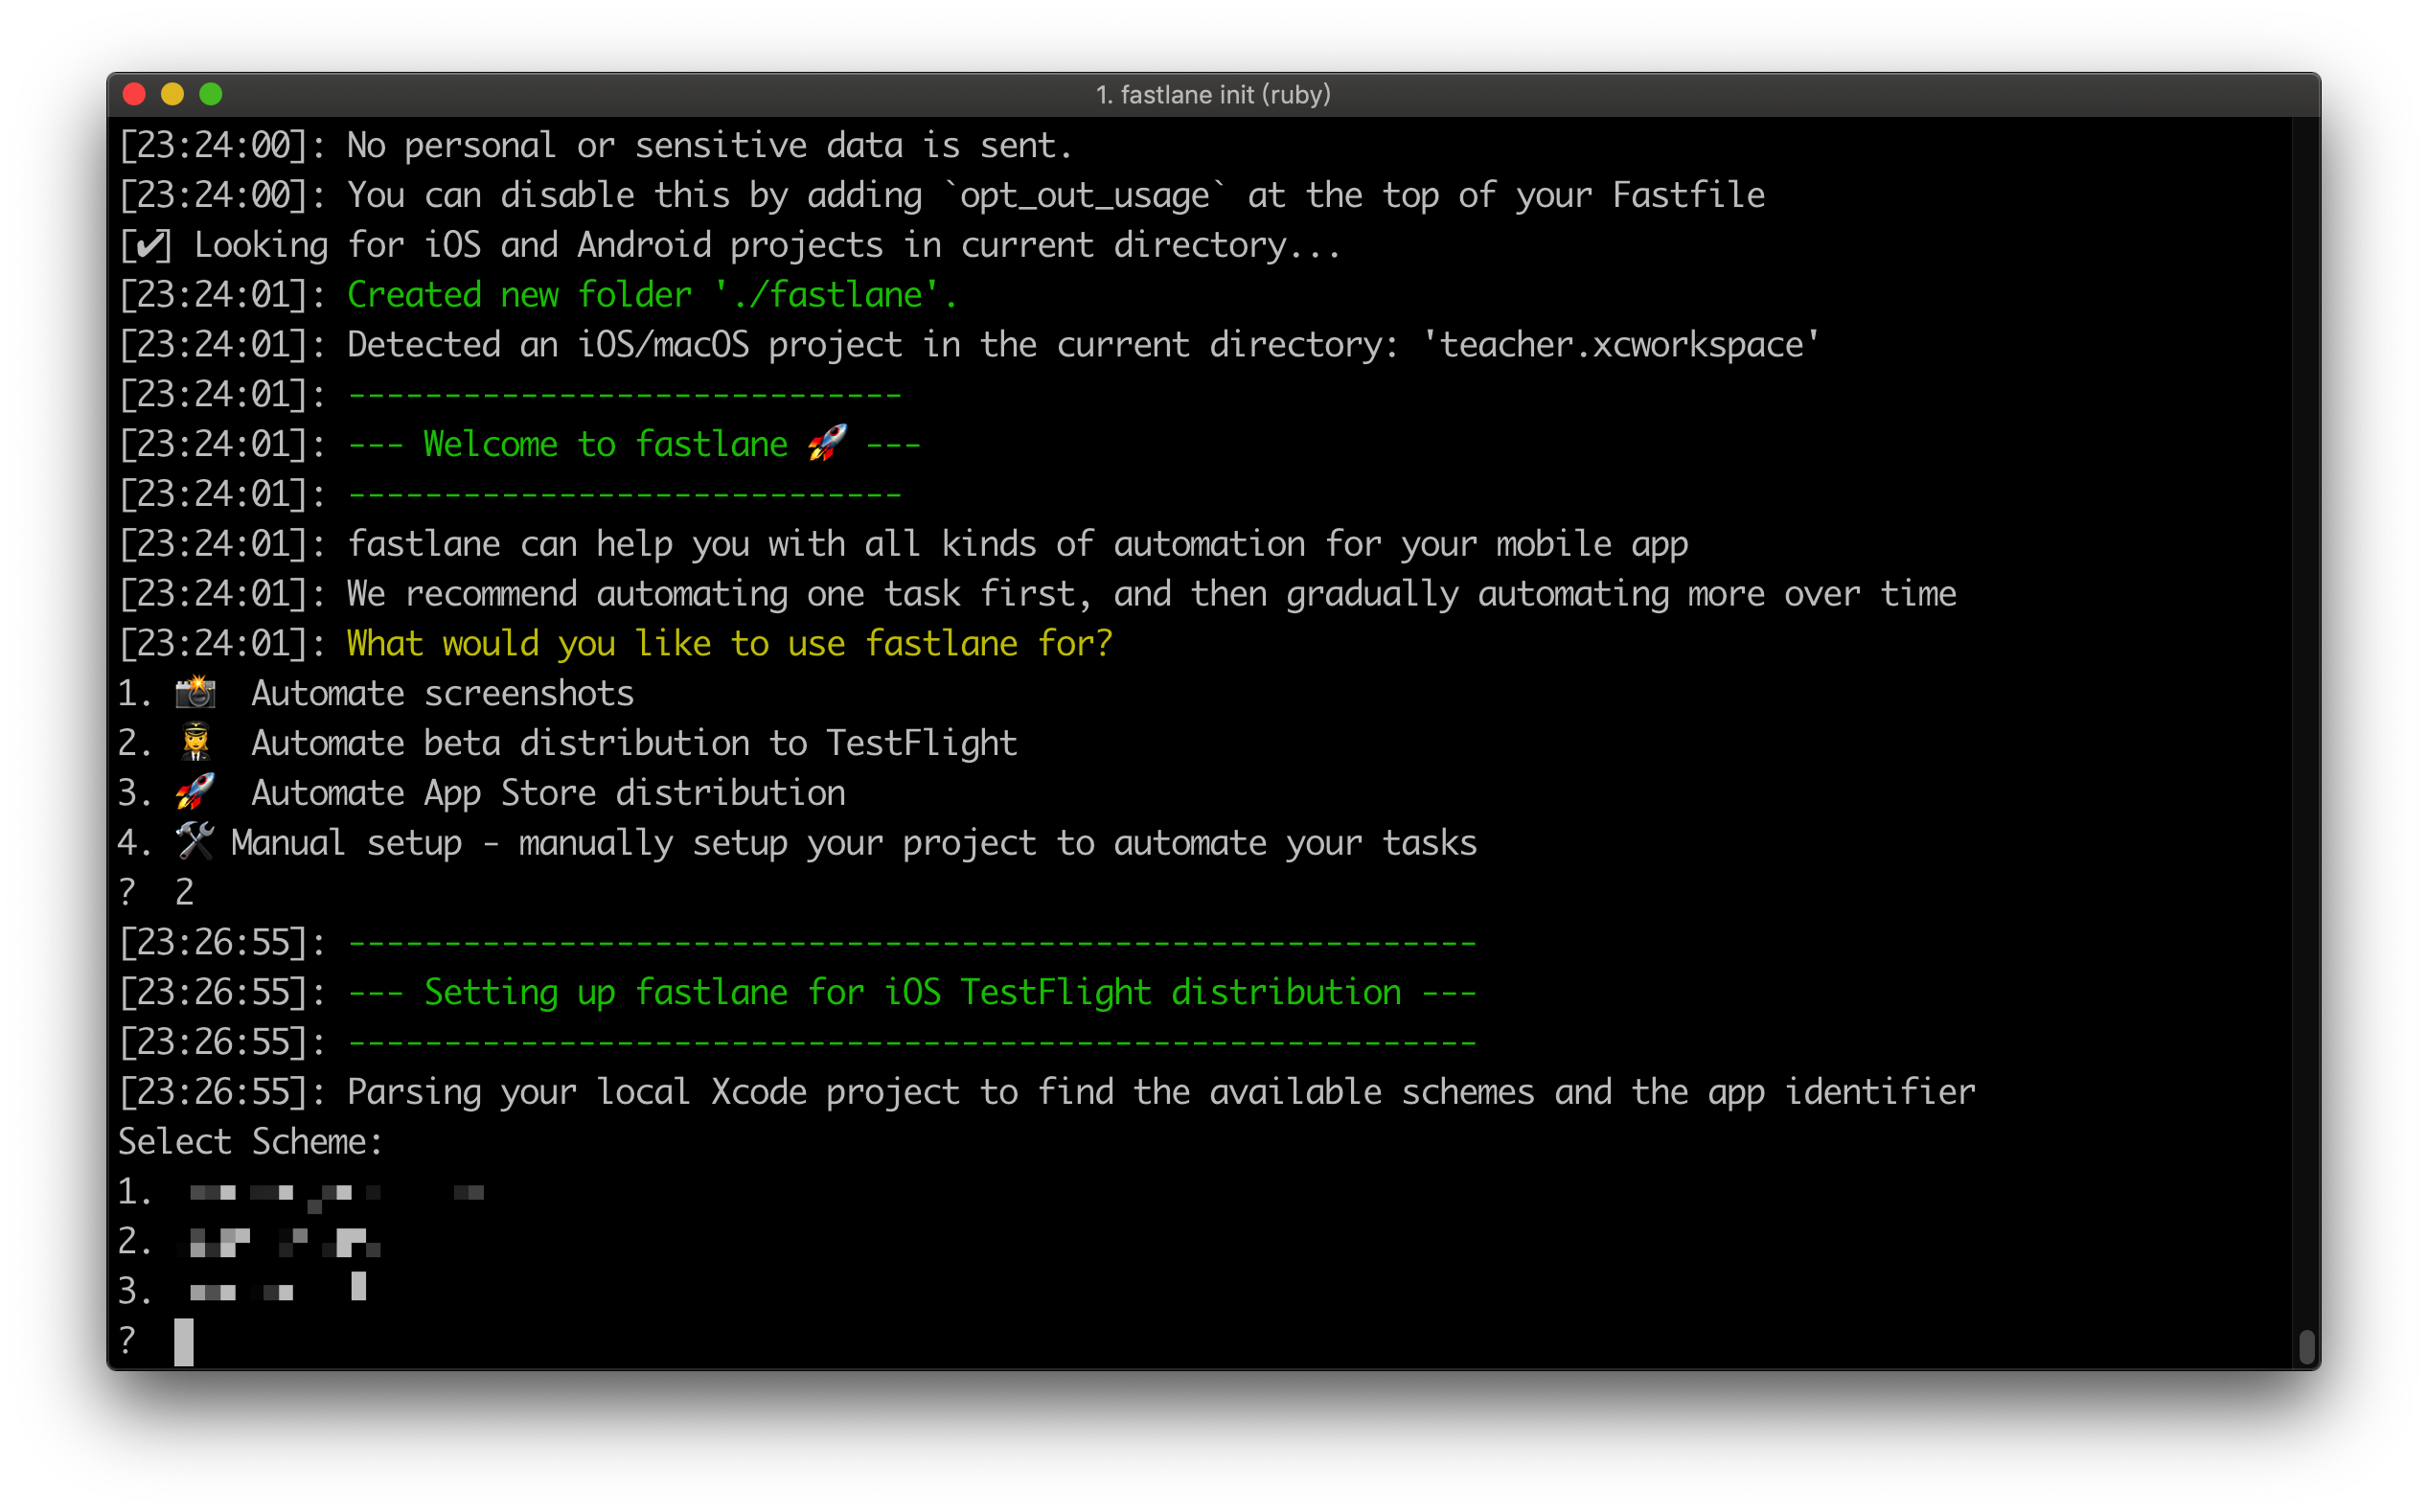Click the pilot emoji for TestFlight option
2428x1512 pixels.
[x=195, y=742]
